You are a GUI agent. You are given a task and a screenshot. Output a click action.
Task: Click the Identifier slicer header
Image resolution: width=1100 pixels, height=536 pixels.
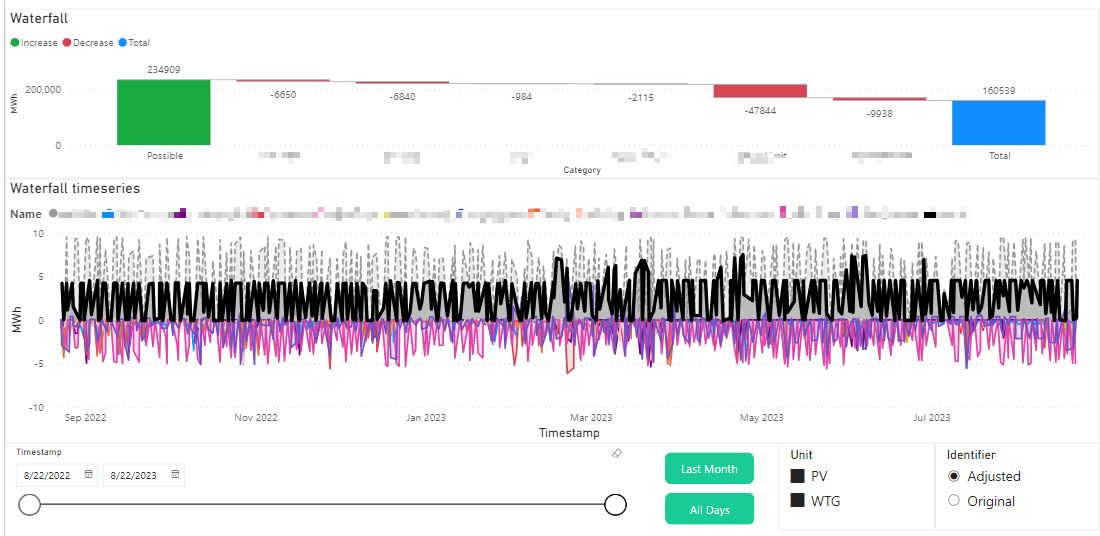tap(971, 455)
